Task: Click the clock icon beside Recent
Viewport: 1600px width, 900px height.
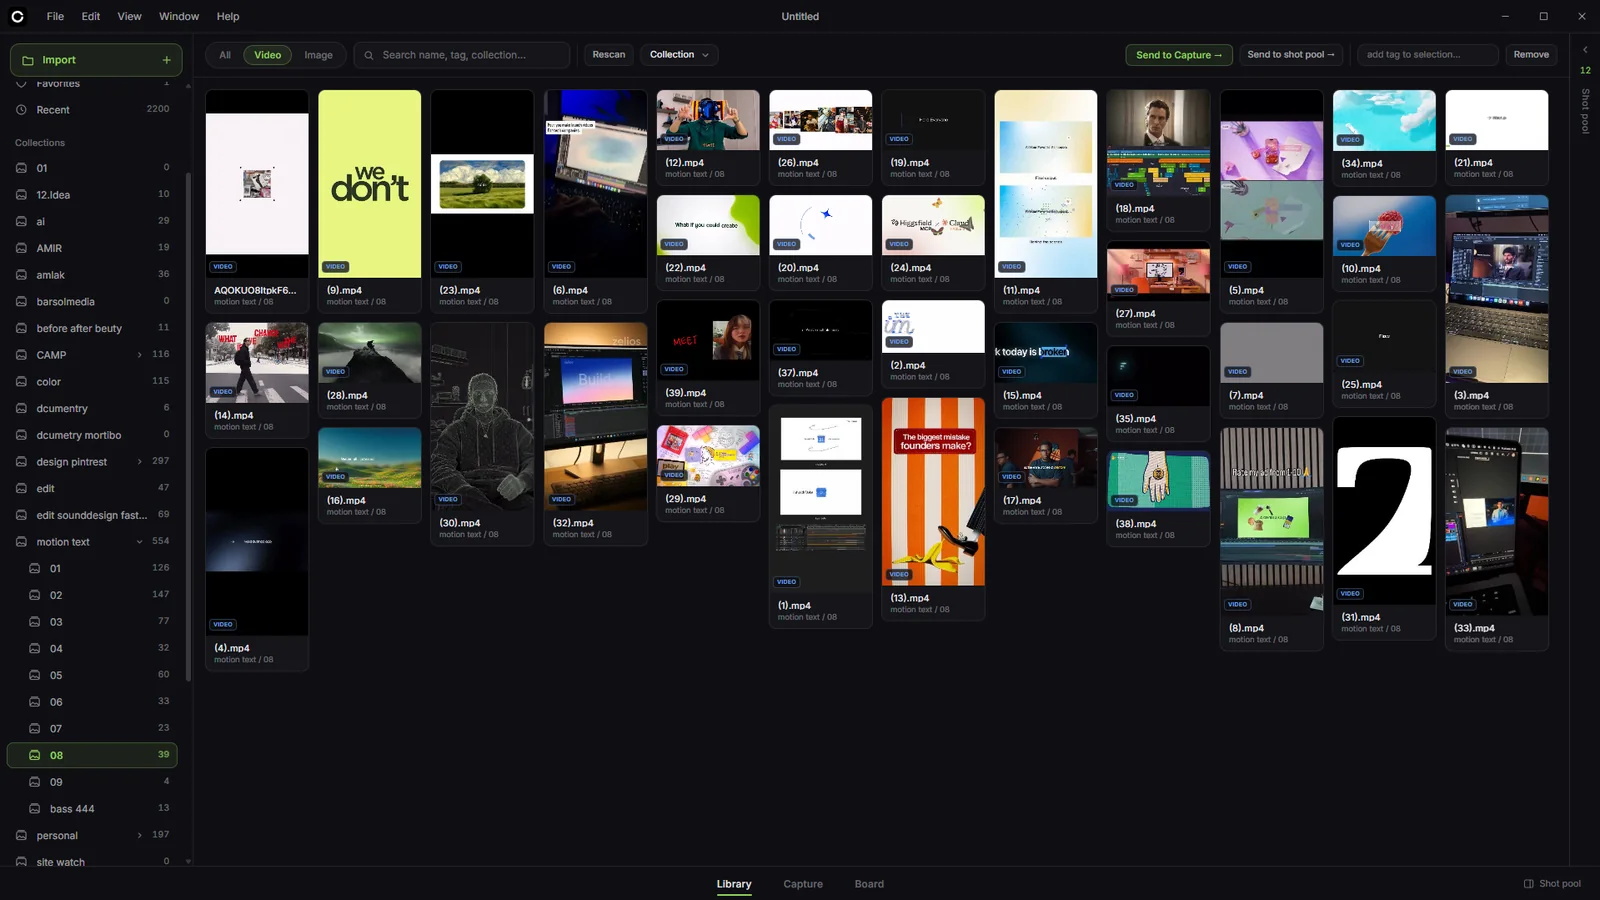Action: pyautogui.click(x=21, y=110)
